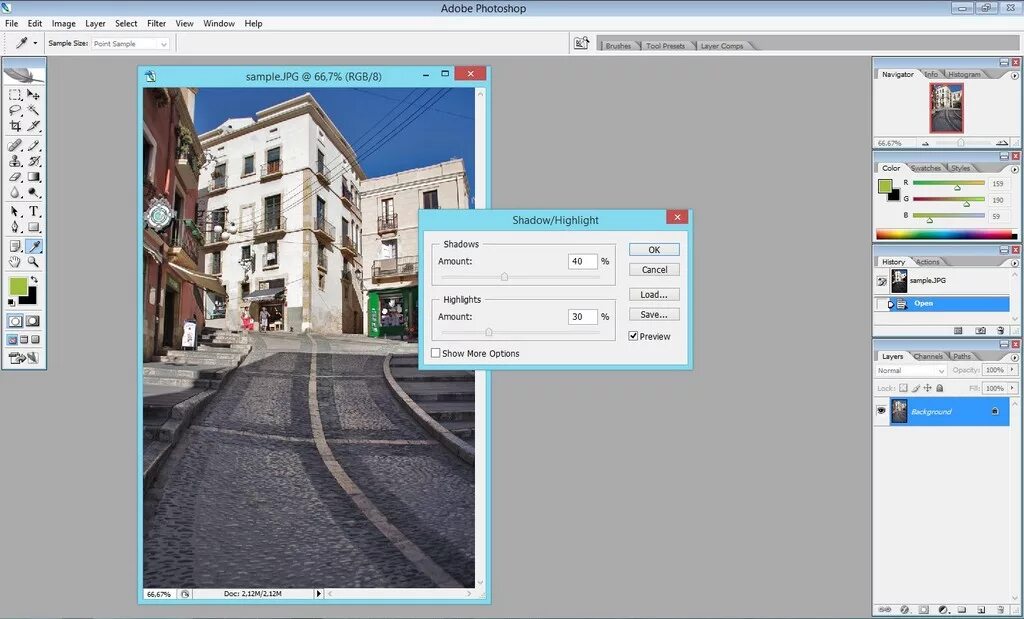The width and height of the screenshot is (1024, 619).
Task: Swap foreground and background colors
Action: pos(34,279)
